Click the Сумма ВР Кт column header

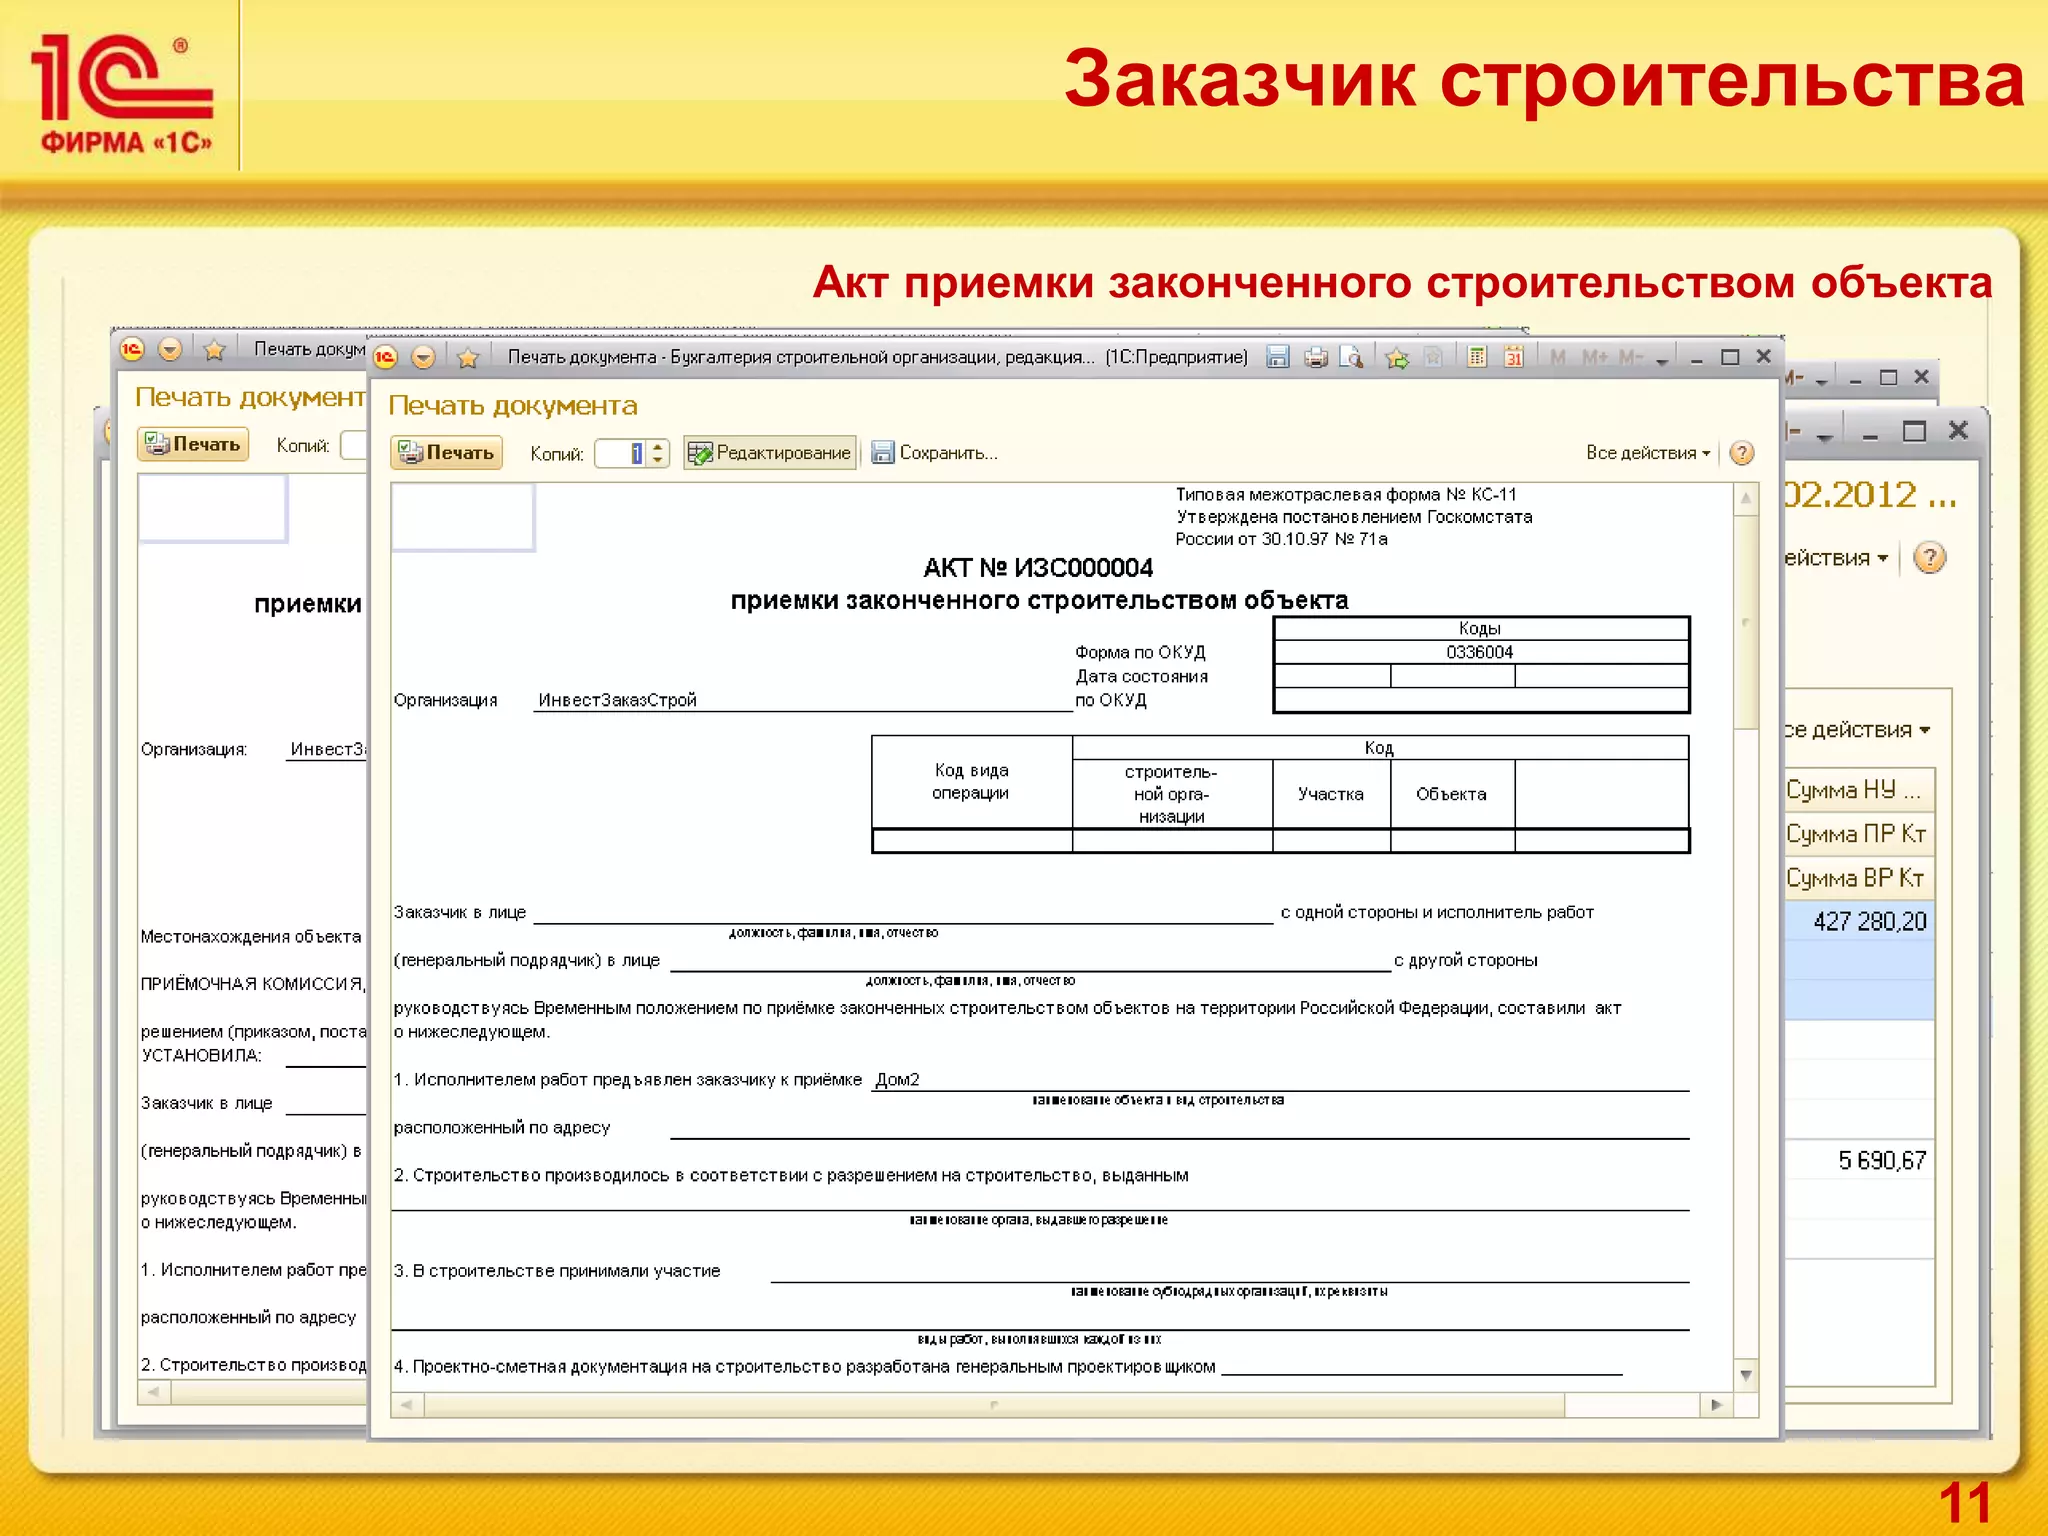tap(1859, 877)
